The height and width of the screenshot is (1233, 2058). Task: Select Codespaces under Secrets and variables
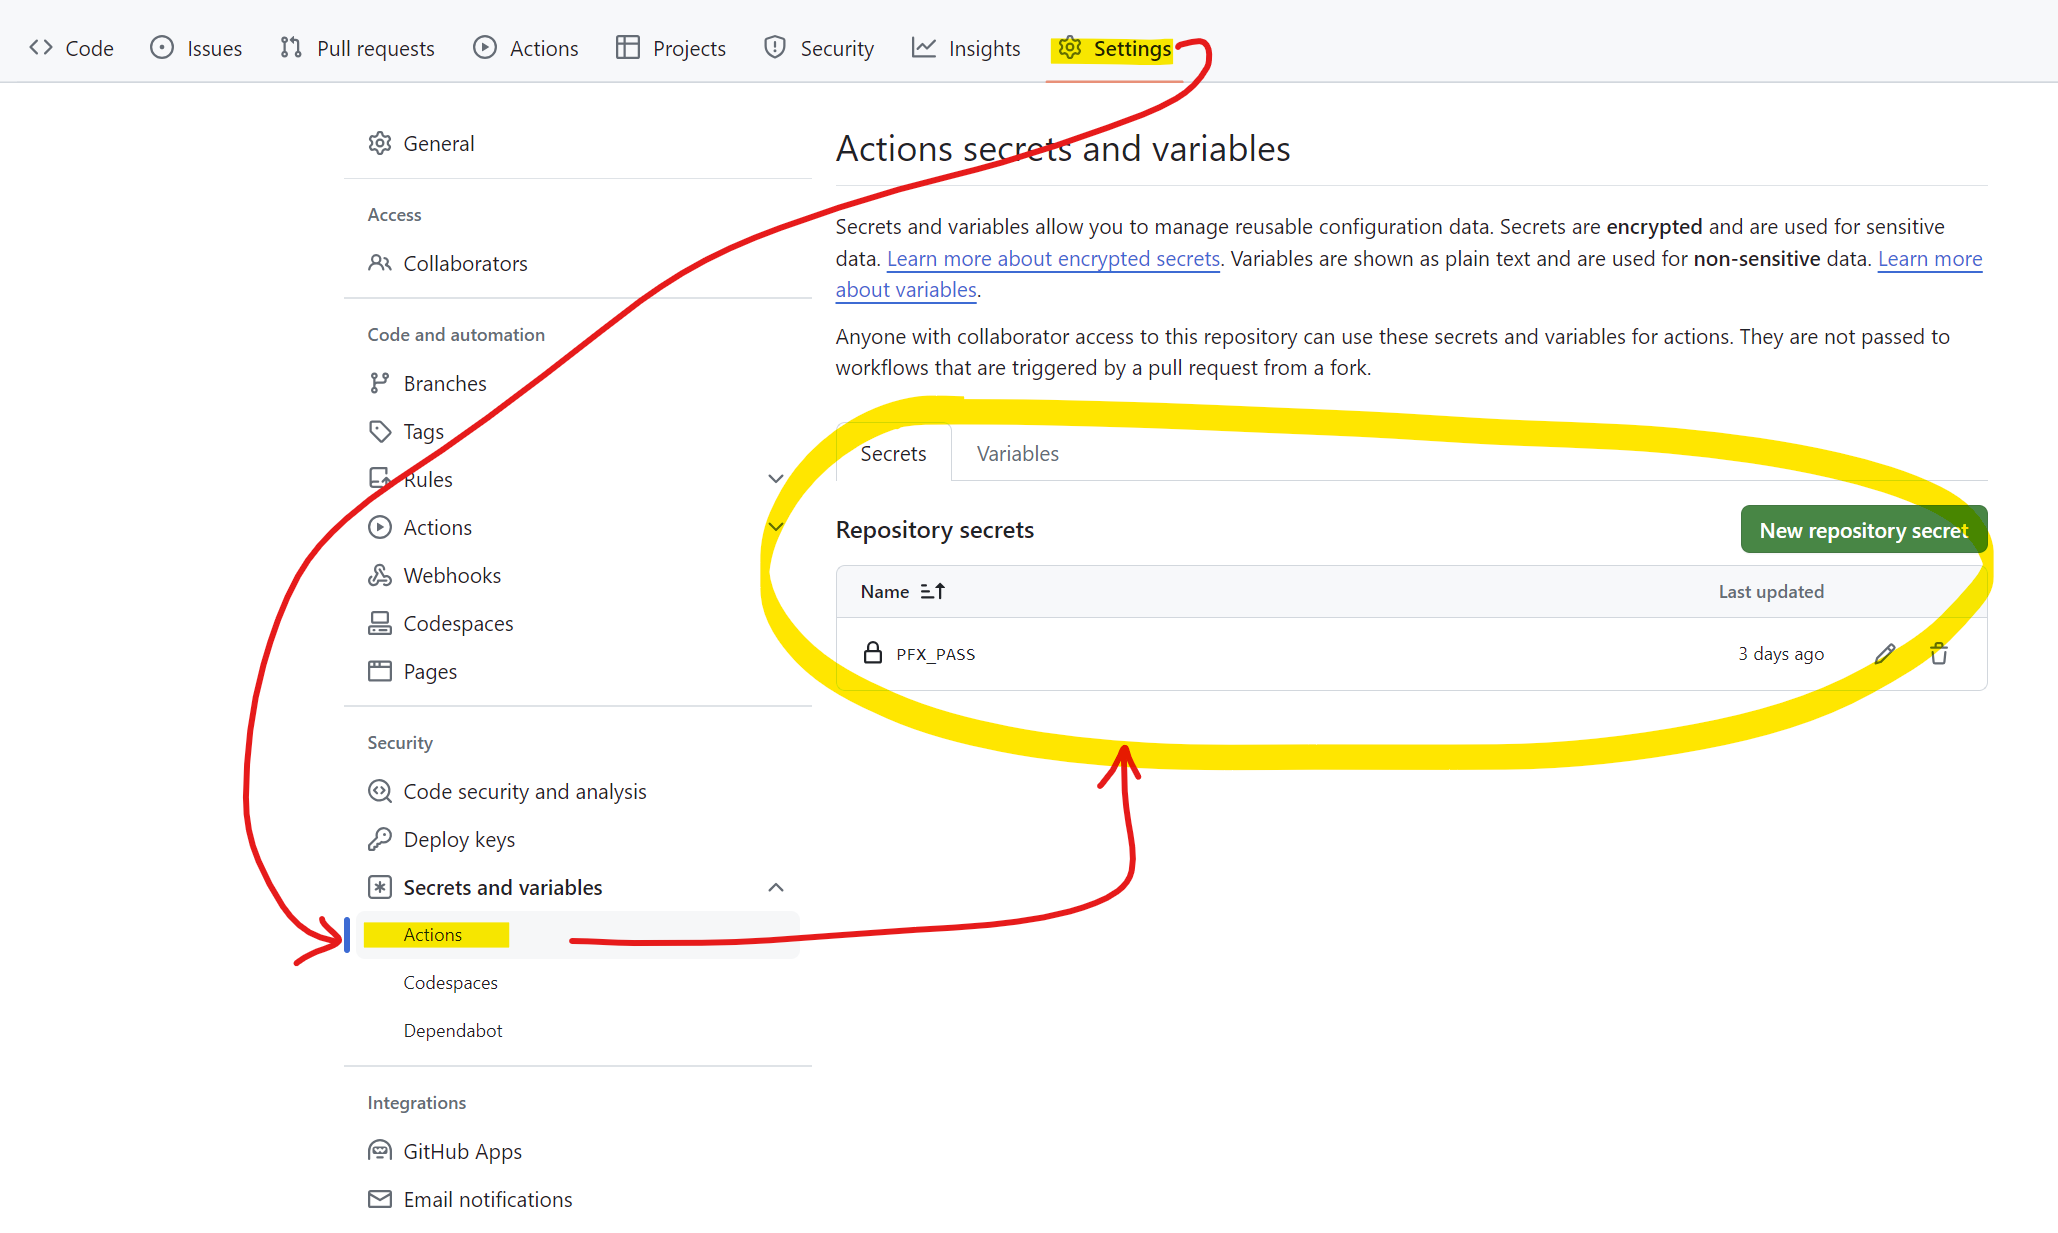(450, 983)
